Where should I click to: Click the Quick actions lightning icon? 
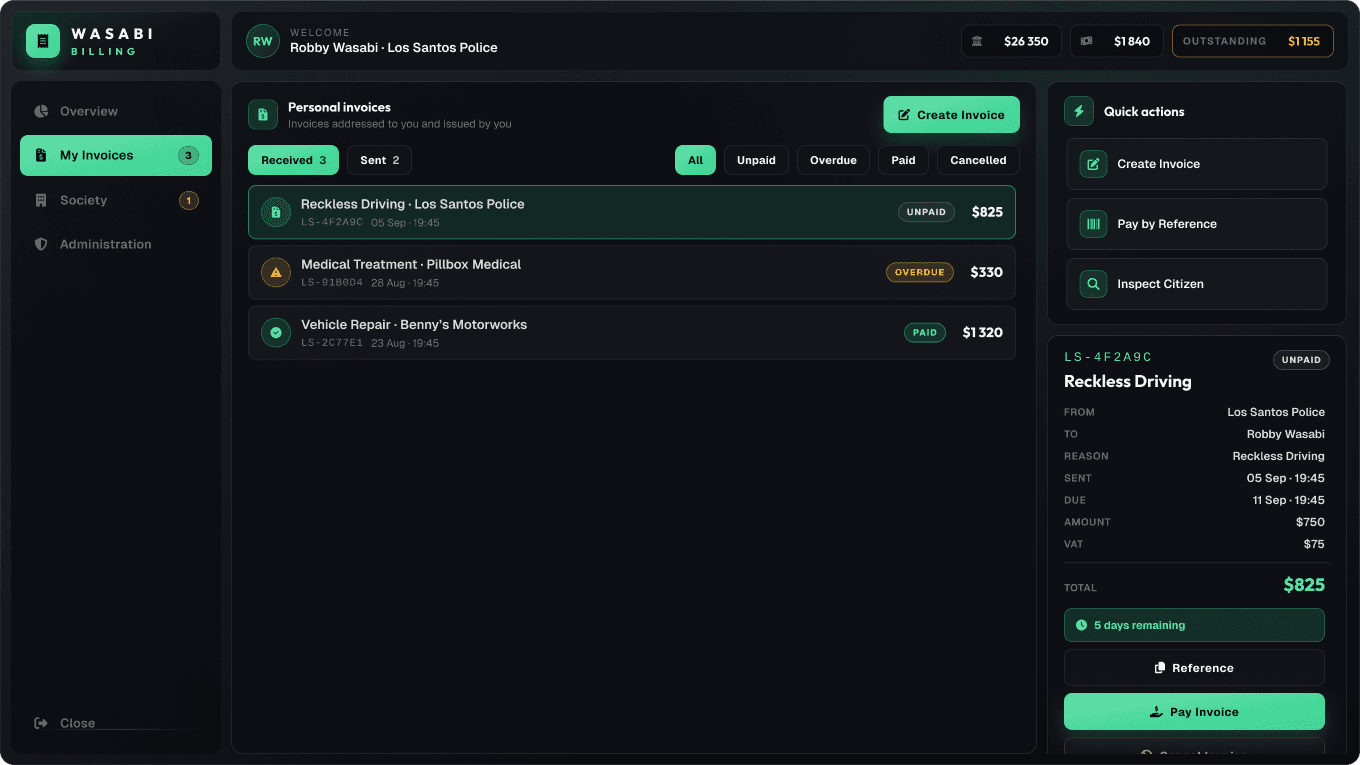(x=1079, y=111)
